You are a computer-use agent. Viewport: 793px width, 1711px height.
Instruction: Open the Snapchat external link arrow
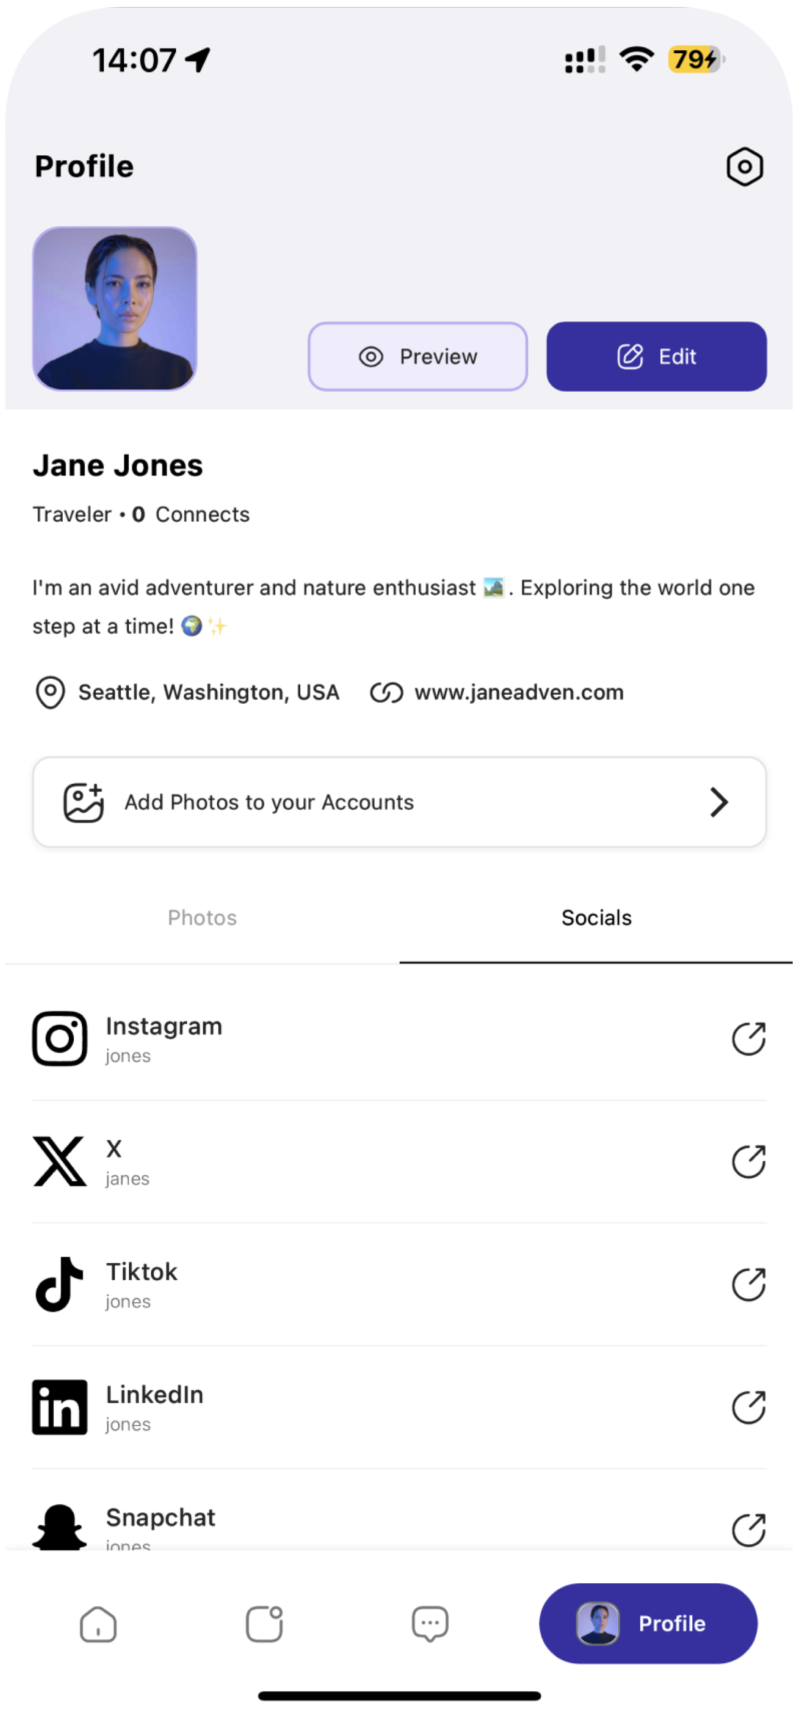click(x=748, y=1529)
